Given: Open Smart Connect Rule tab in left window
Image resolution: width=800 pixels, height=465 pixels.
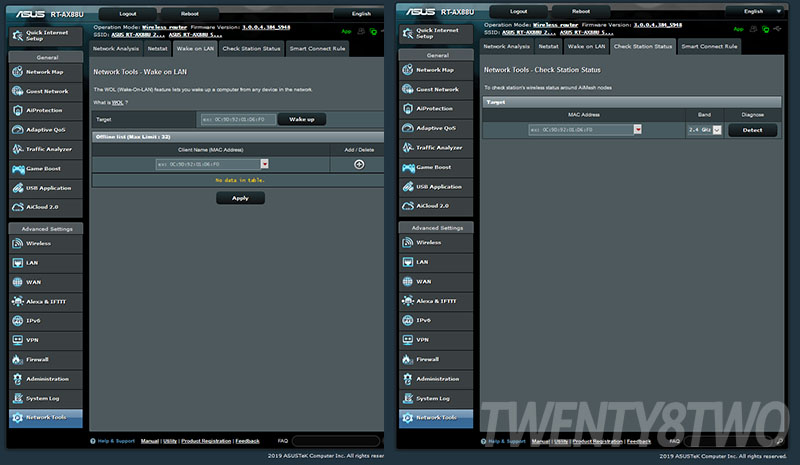Looking at the screenshot, I should 317,48.
